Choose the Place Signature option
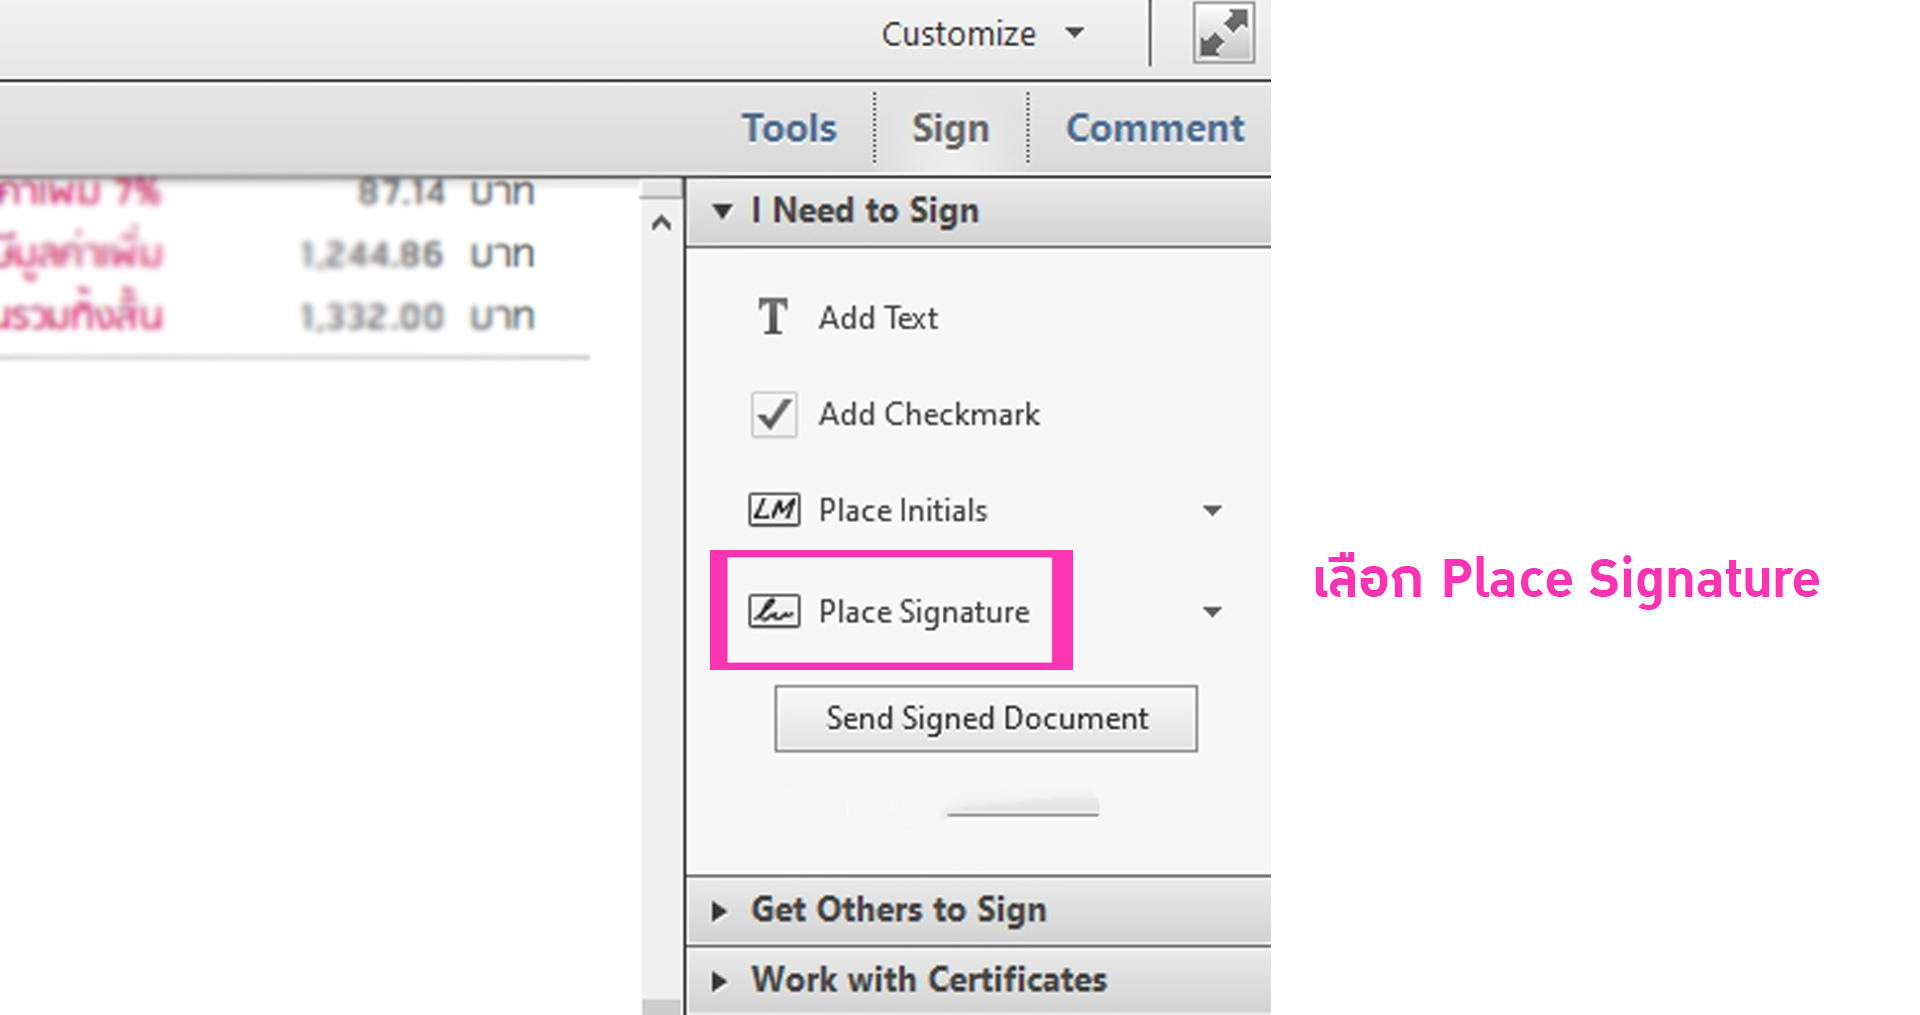This screenshot has width=1920, height=1015. 924,611
